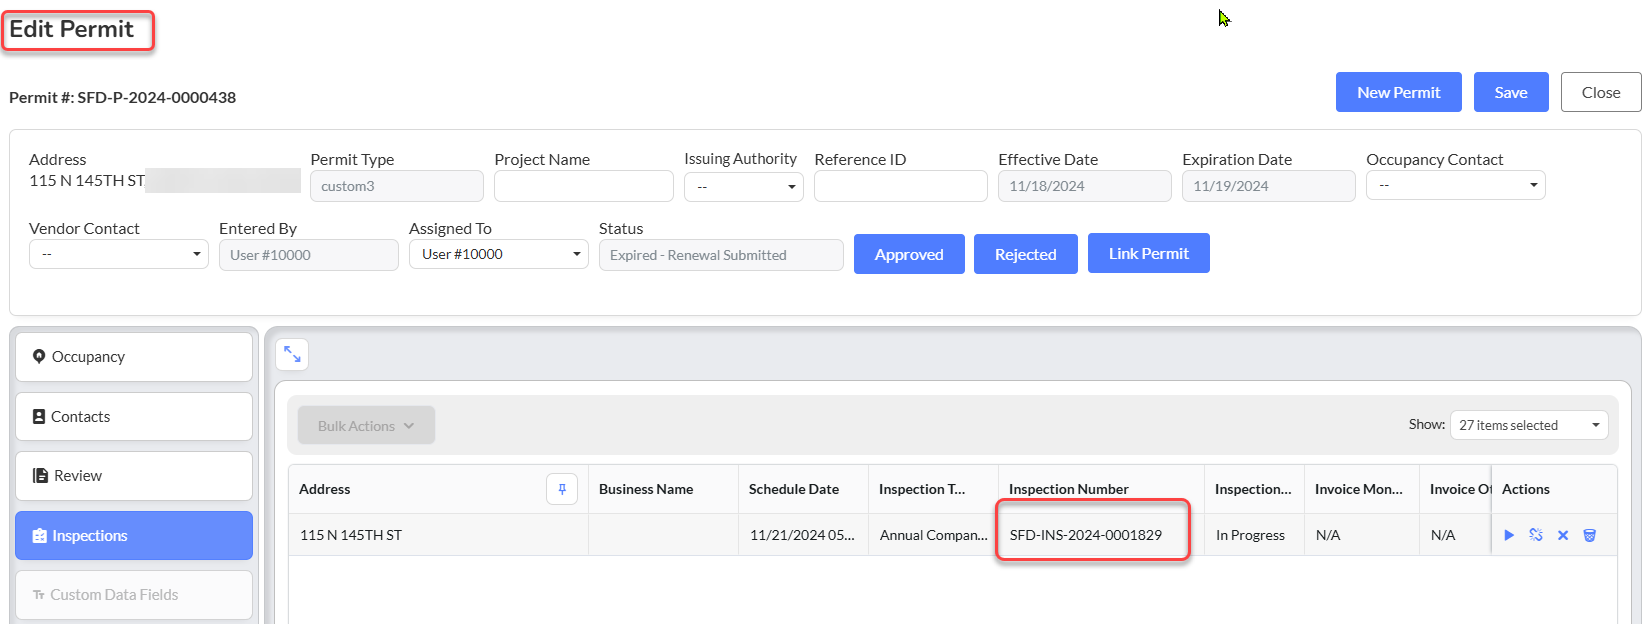This screenshot has width=1644, height=624.
Task: Click the Link Permit button
Action: click(1149, 253)
